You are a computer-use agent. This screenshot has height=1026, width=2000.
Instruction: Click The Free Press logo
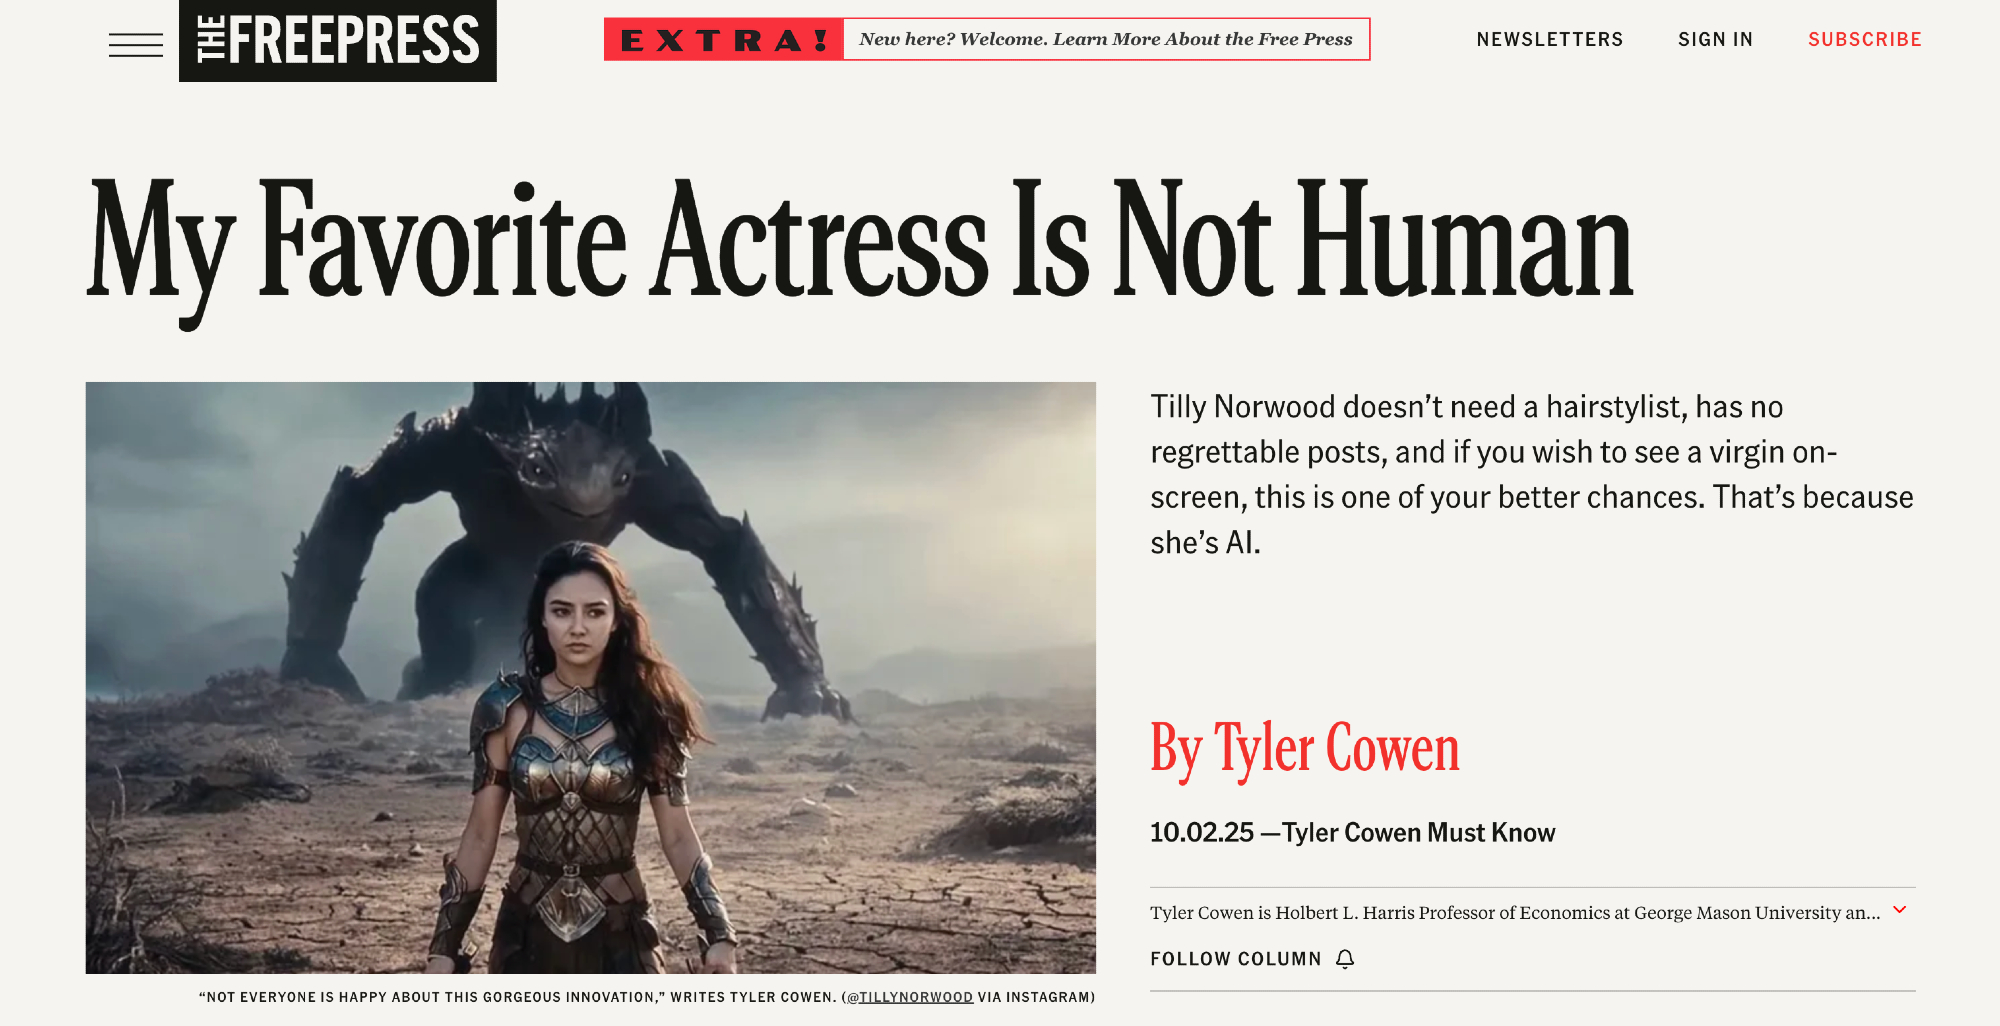338,40
